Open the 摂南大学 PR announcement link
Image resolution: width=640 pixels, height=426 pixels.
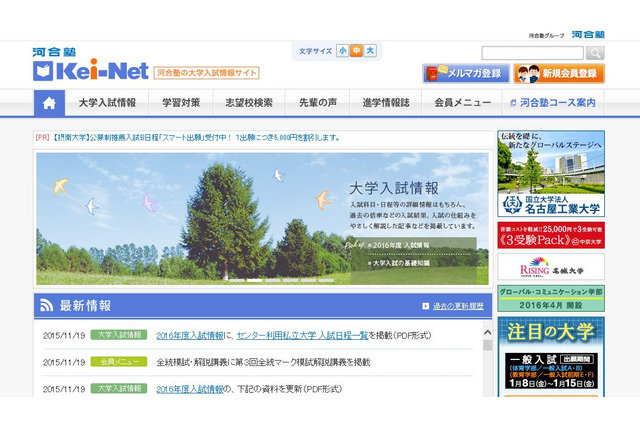196,138
